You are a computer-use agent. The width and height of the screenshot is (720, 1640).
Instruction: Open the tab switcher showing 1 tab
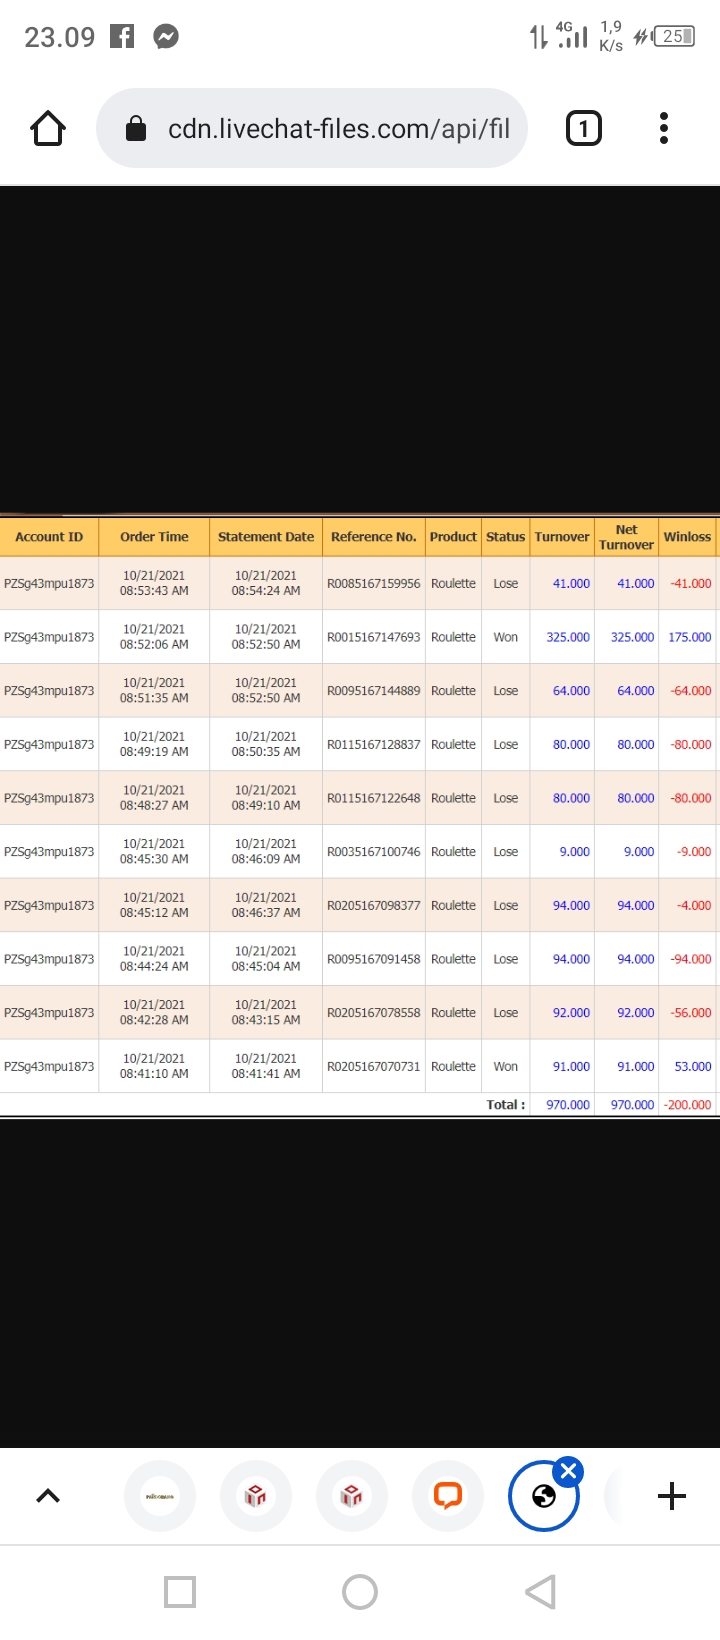(x=584, y=129)
